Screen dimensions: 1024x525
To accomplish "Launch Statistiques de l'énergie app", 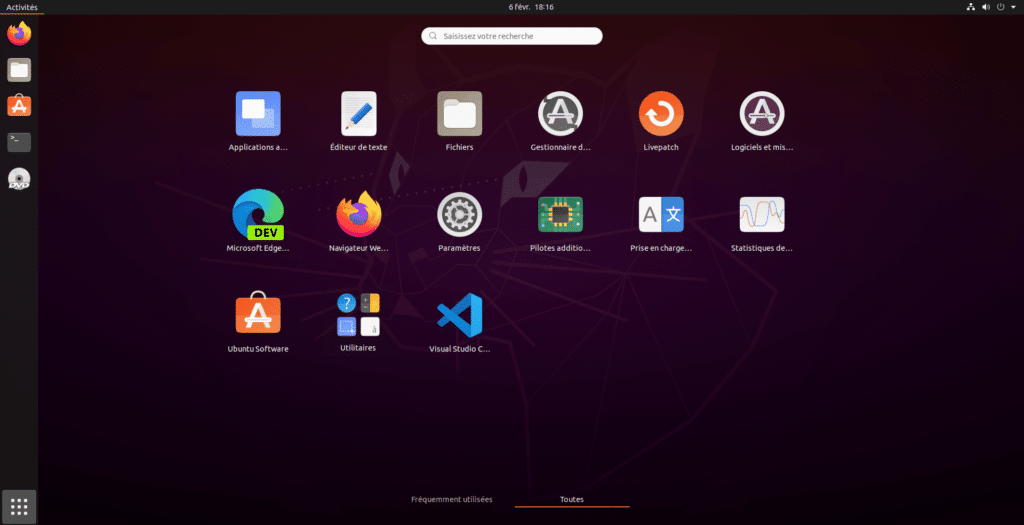I will (x=761, y=215).
